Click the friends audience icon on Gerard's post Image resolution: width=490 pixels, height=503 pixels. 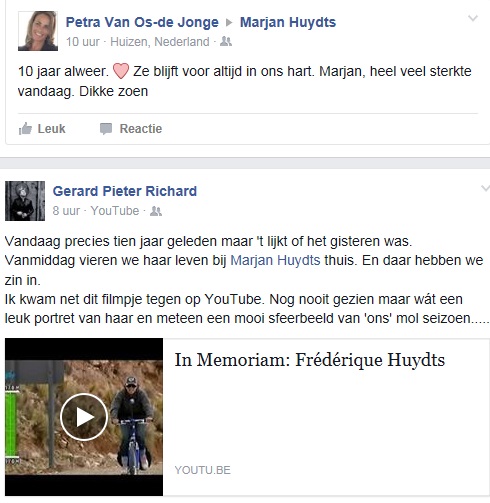coord(156,211)
